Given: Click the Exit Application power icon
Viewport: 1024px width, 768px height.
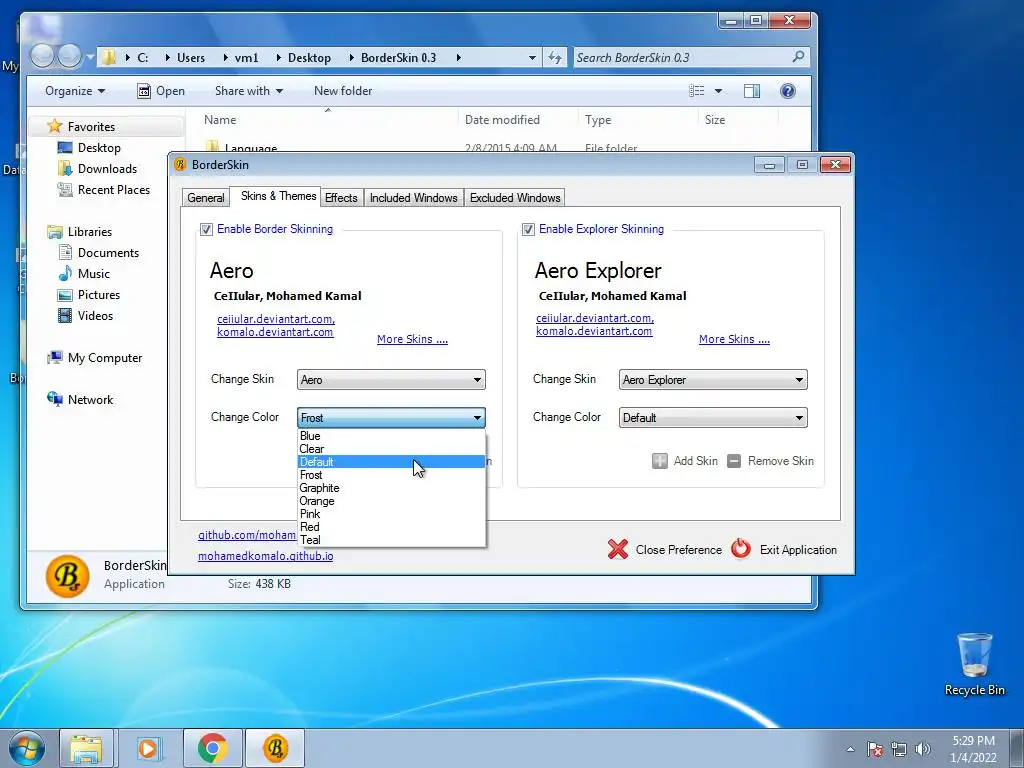Looking at the screenshot, I should [741, 549].
